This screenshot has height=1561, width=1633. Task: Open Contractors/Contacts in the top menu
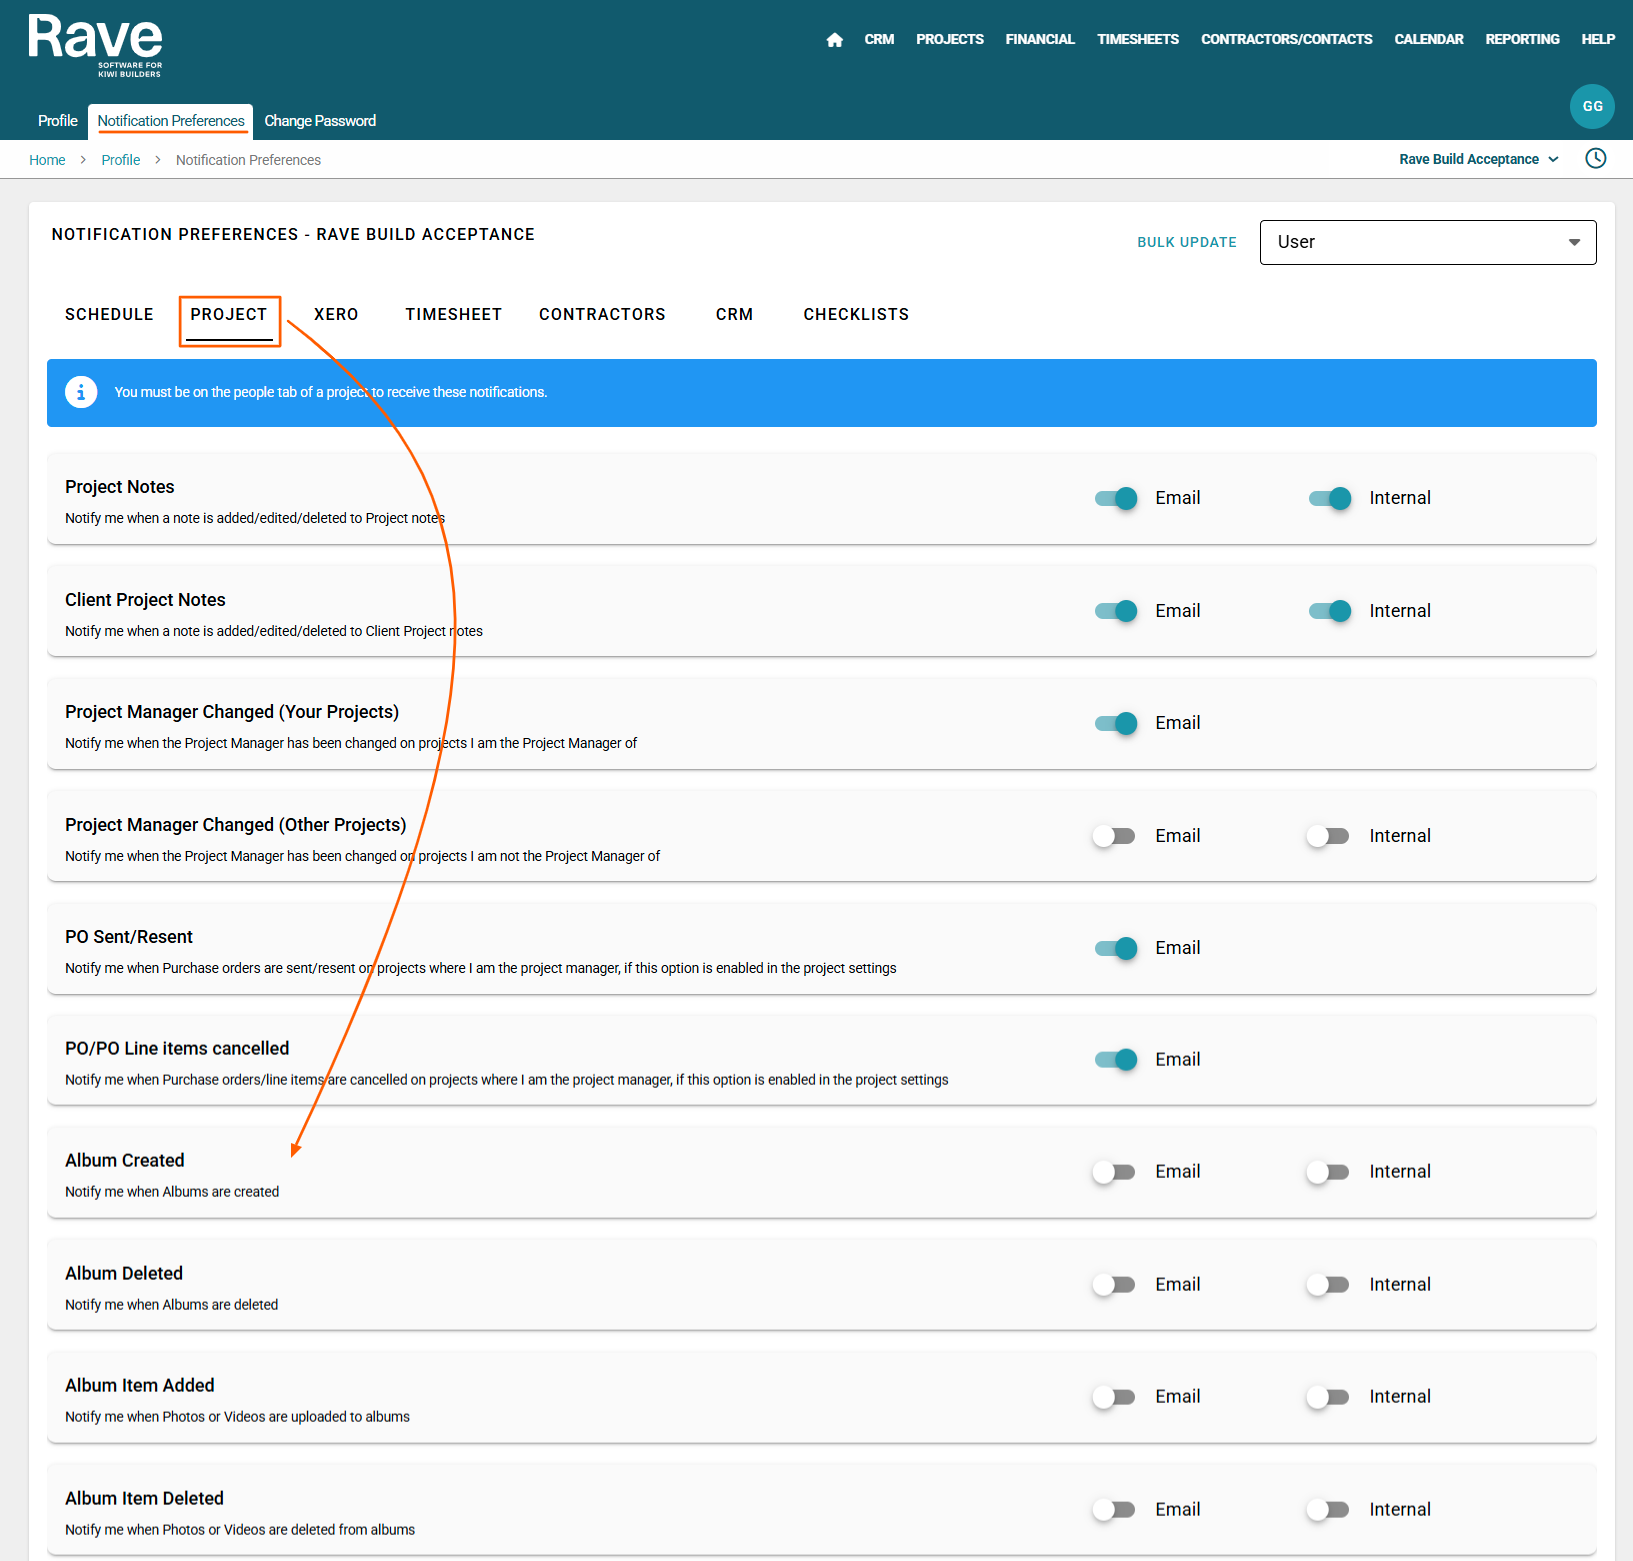coord(1286,39)
